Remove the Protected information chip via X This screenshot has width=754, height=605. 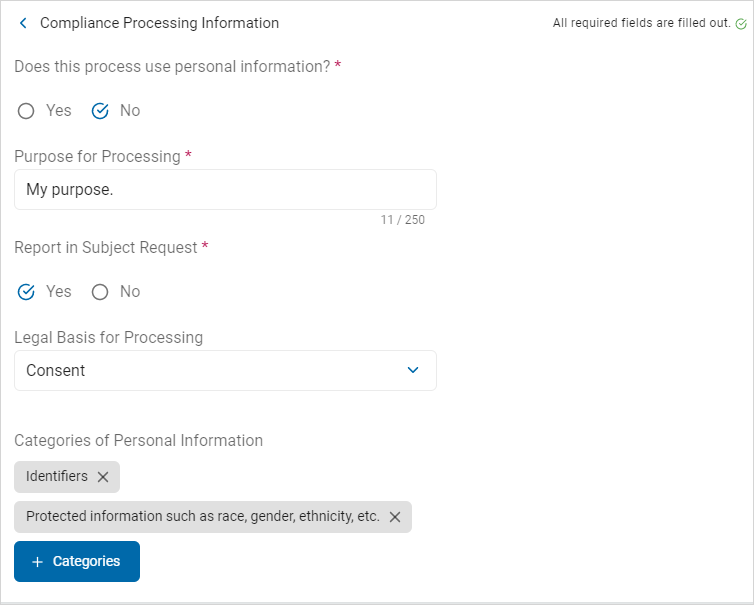coord(395,517)
